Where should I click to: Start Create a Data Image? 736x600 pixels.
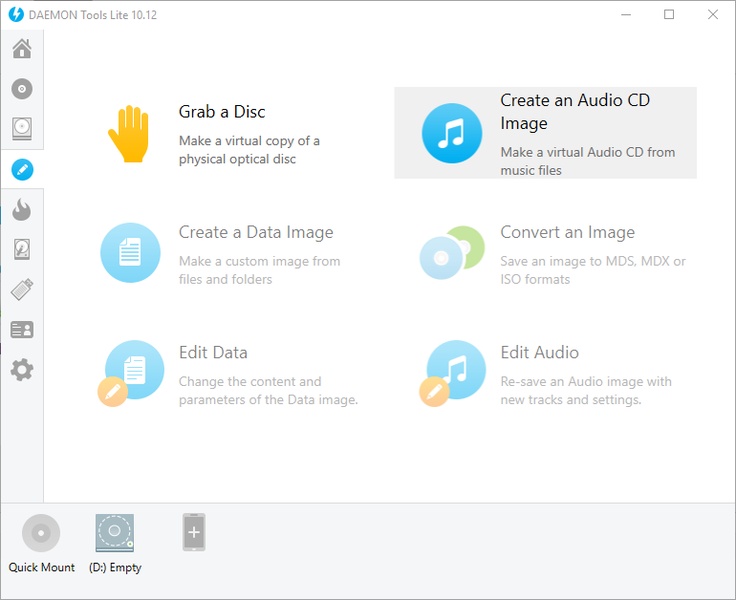pos(131,253)
